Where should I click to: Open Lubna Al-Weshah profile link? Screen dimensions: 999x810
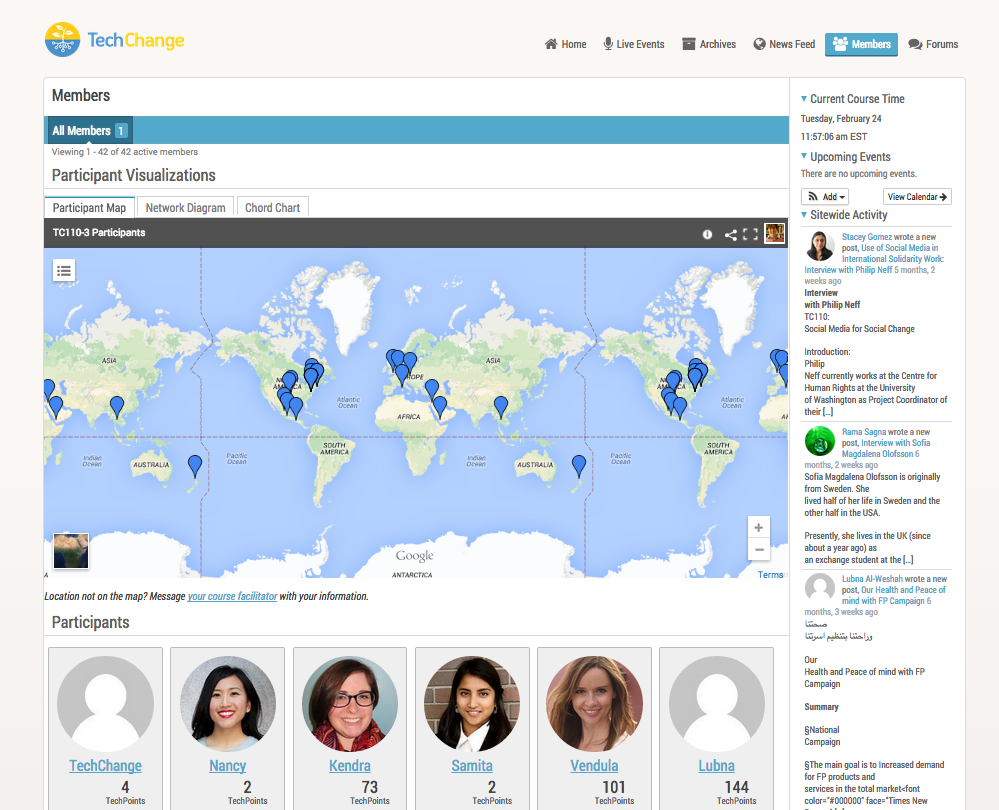[x=872, y=579]
